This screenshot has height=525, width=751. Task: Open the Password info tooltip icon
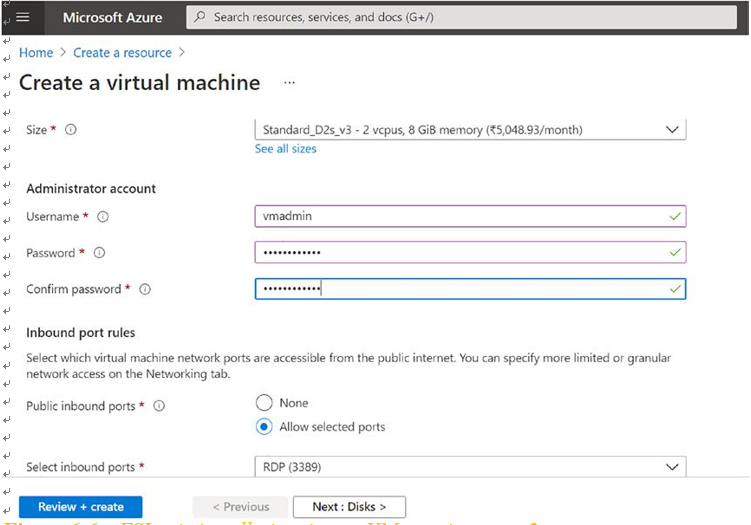click(99, 252)
